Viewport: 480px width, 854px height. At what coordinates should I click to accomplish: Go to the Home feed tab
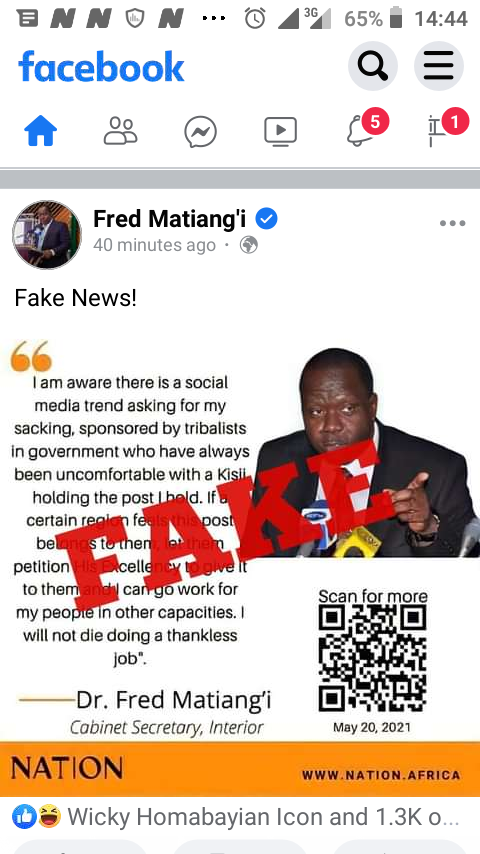tap(40, 131)
